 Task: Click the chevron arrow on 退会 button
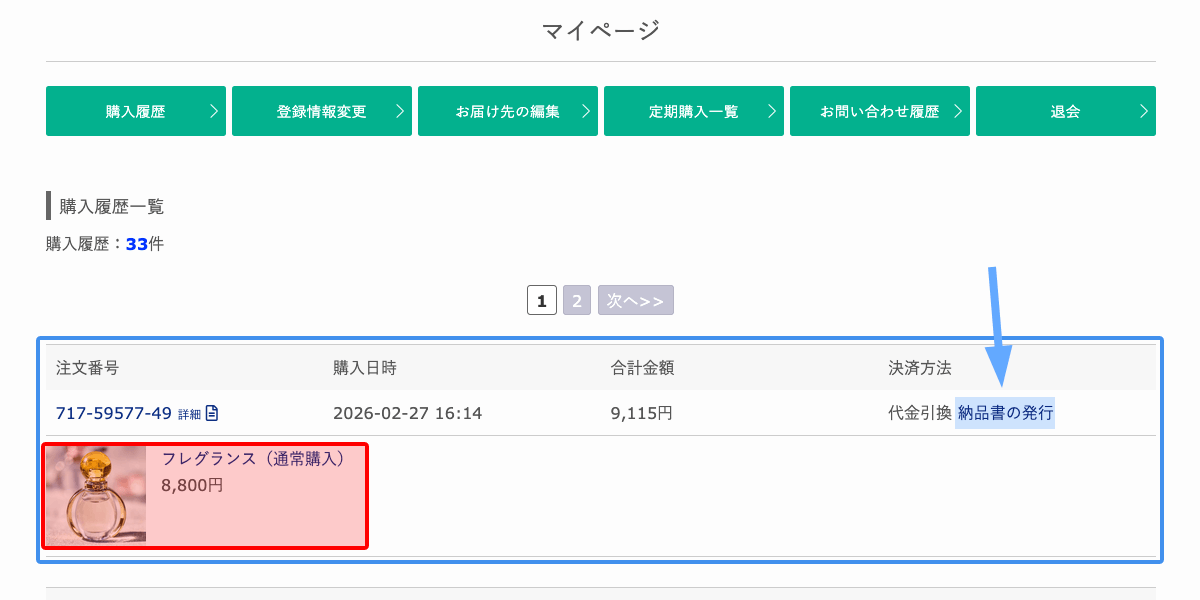[x=1144, y=112]
